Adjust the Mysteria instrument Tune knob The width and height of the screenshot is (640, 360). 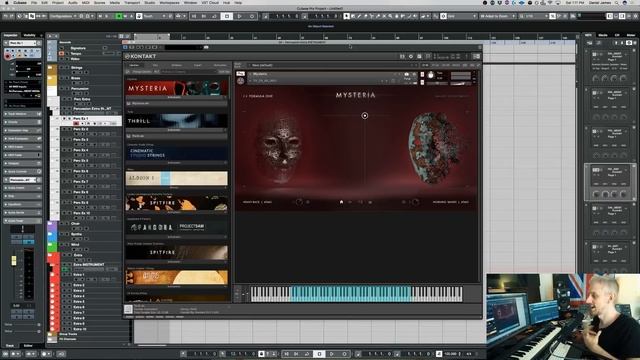431,76
